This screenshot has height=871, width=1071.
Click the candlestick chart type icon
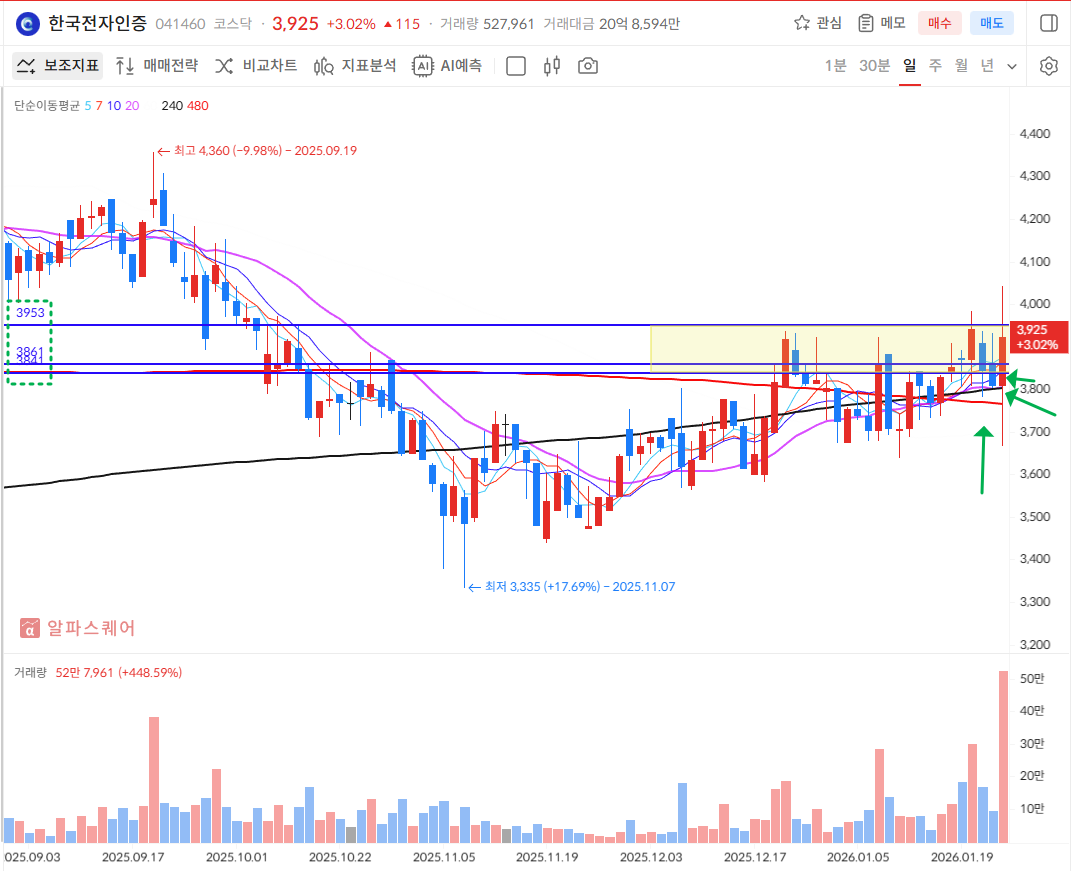(552, 66)
